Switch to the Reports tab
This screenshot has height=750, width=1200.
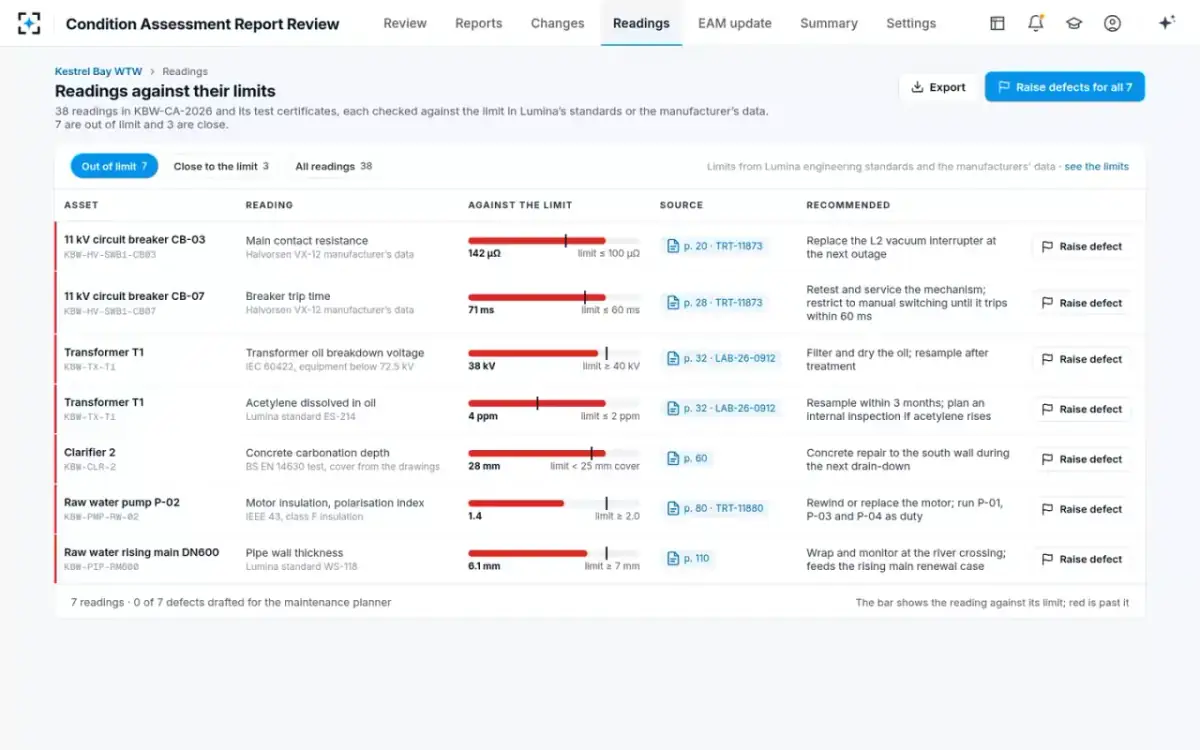click(479, 23)
